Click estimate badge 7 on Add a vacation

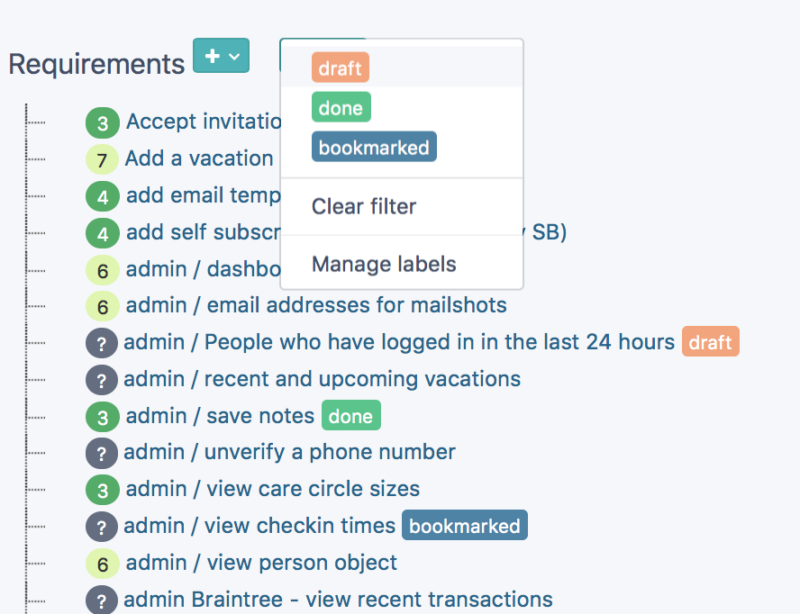[x=102, y=160]
